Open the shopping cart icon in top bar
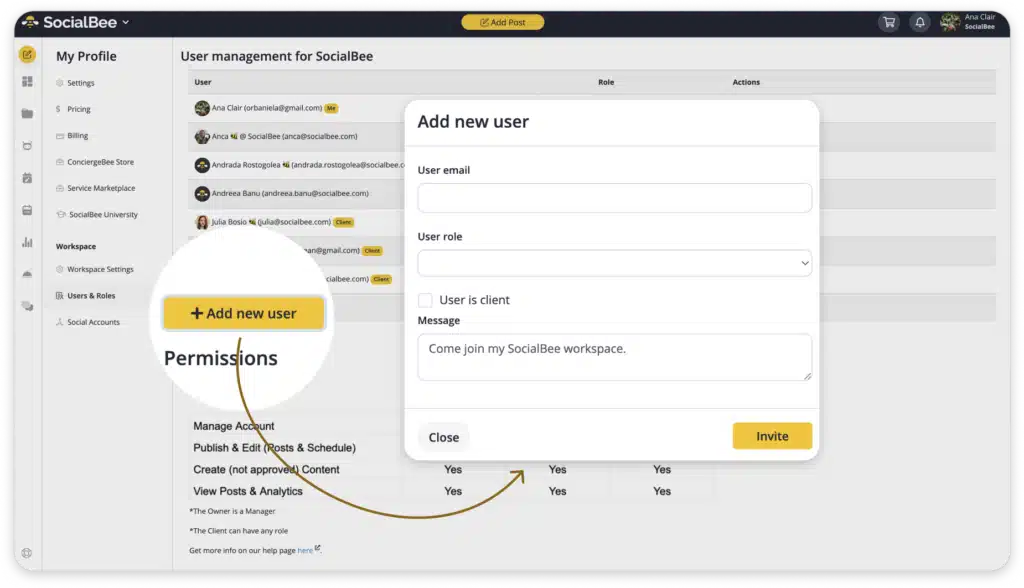 pyautogui.click(x=889, y=22)
